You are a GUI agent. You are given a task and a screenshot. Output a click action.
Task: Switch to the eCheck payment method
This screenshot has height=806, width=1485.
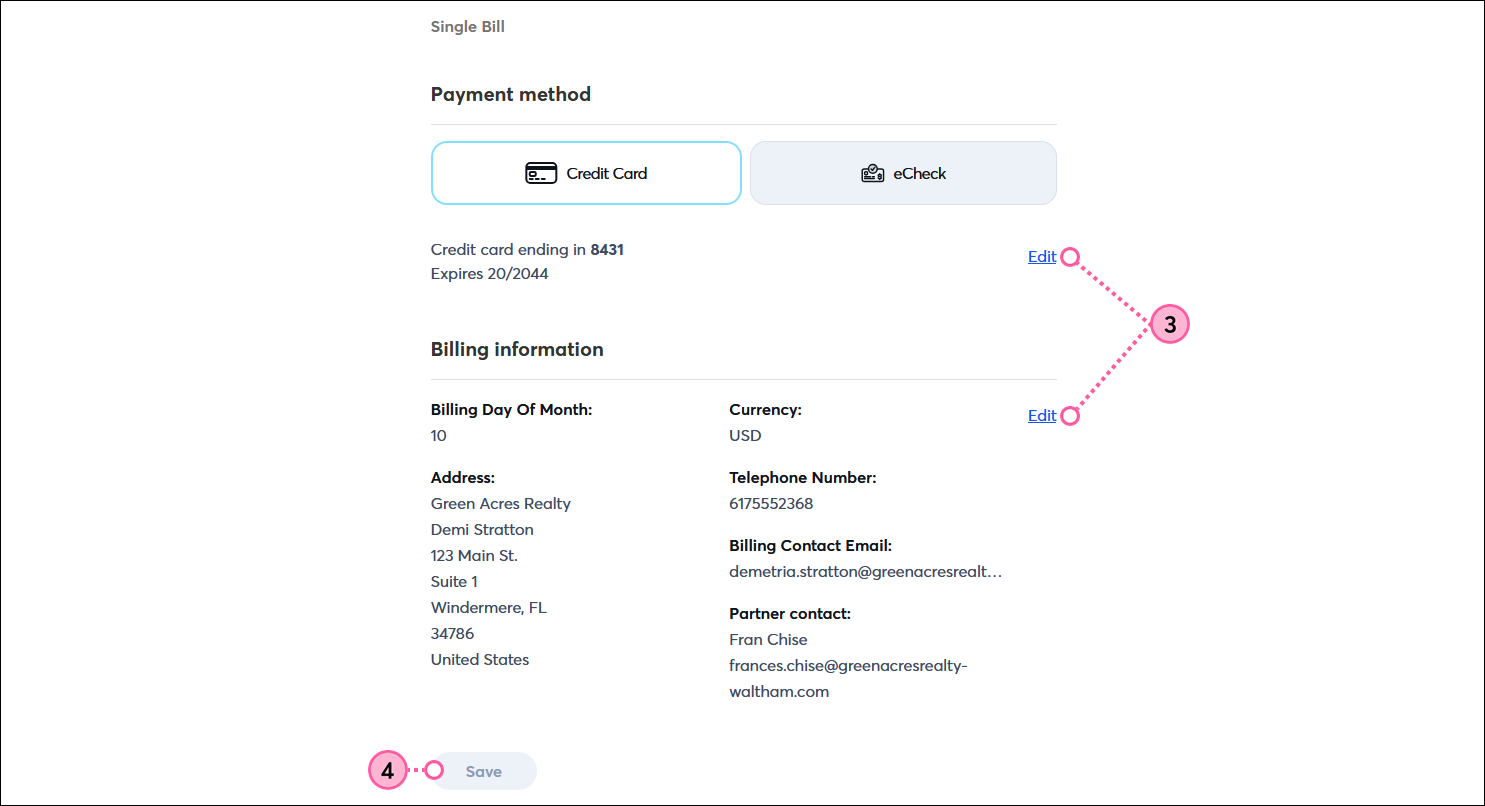(902, 172)
